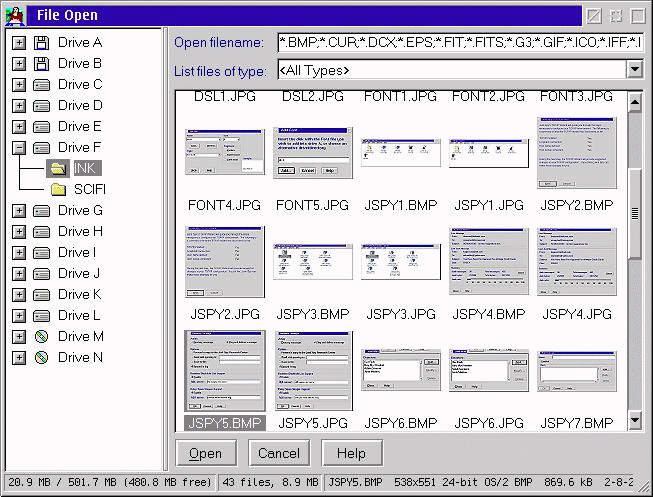Select the open INK folder icon
The height and width of the screenshot is (497, 653).
pyautogui.click(x=58, y=169)
